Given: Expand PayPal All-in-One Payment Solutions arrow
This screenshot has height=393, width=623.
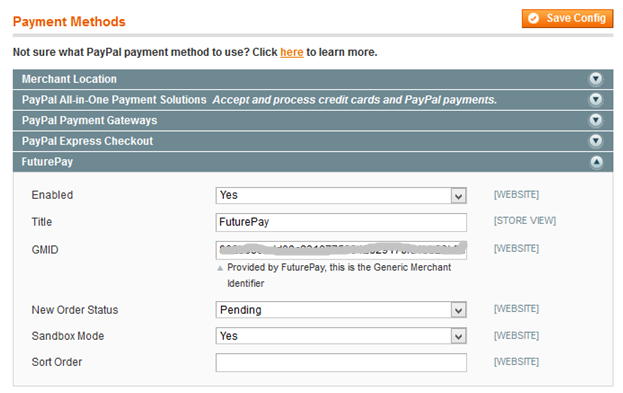Looking at the screenshot, I should 595,99.
